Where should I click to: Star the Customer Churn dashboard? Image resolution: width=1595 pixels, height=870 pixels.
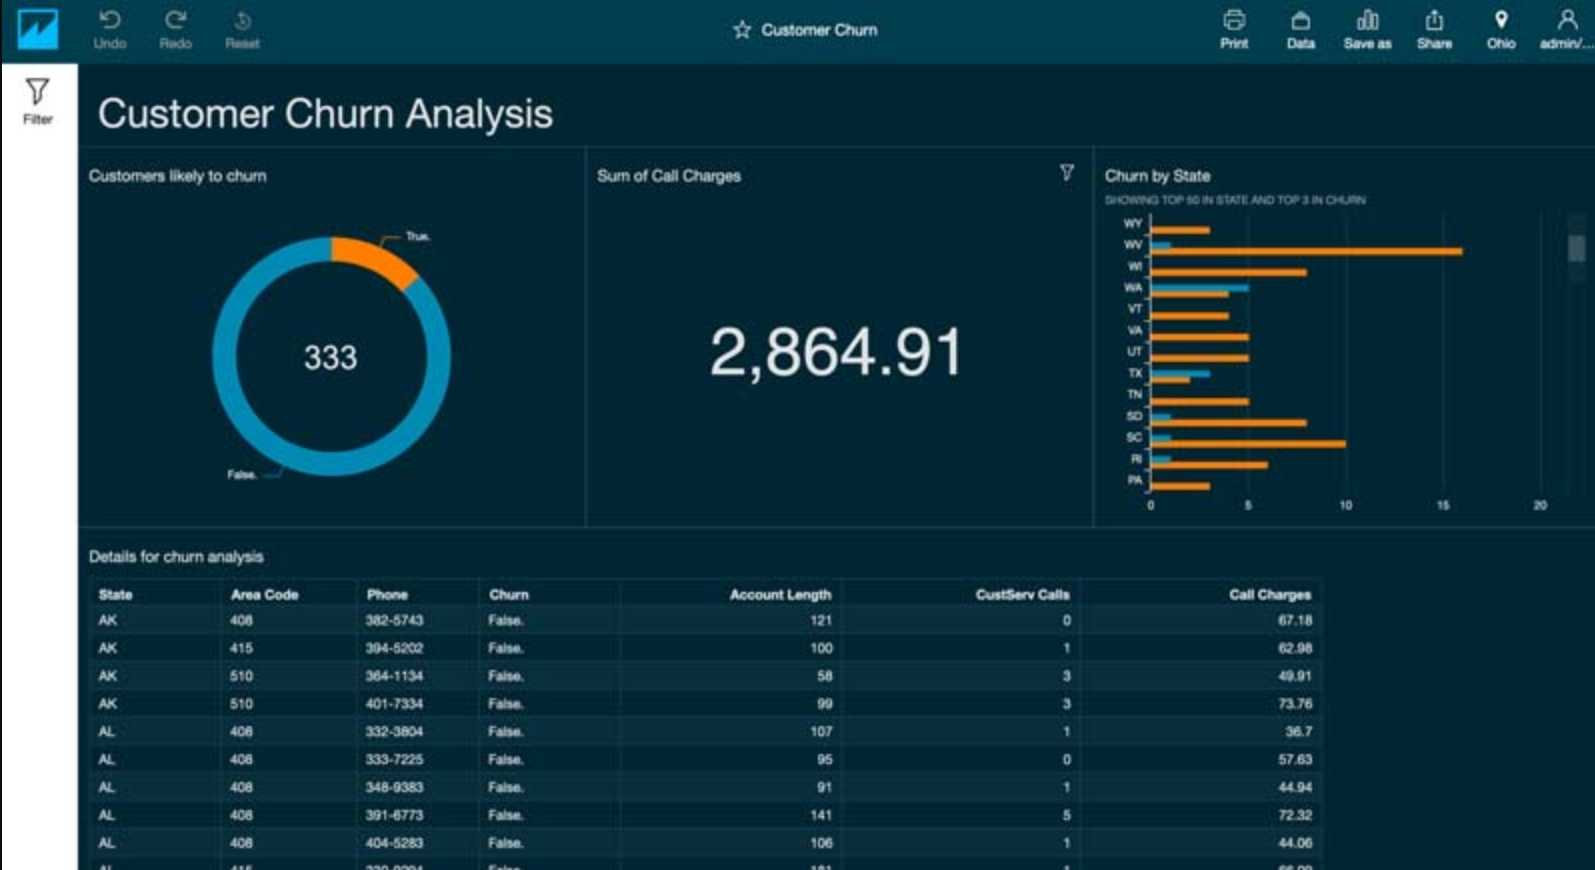(742, 30)
